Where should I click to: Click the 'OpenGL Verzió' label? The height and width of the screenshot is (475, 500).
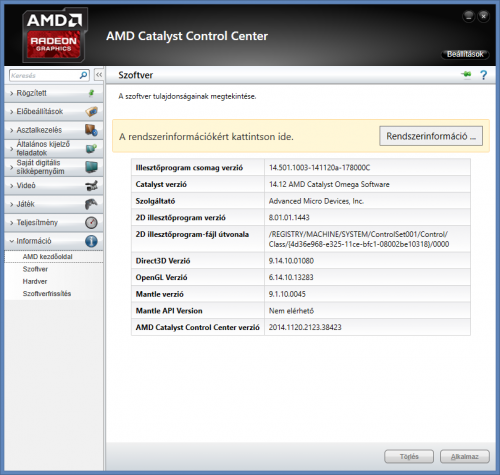pos(161,277)
